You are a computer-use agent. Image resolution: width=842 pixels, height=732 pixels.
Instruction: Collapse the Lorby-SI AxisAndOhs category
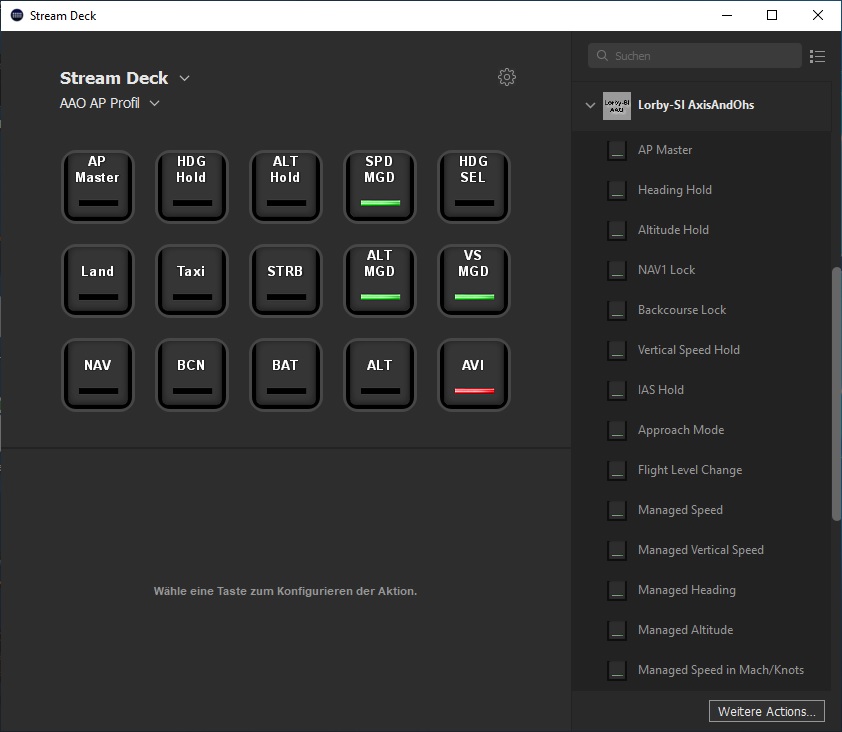pyautogui.click(x=588, y=105)
